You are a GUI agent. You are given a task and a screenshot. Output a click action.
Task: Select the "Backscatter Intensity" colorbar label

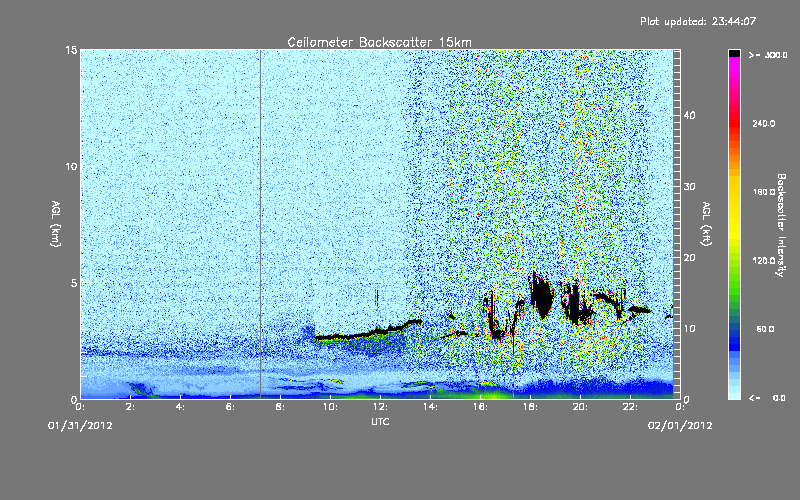[781, 225]
